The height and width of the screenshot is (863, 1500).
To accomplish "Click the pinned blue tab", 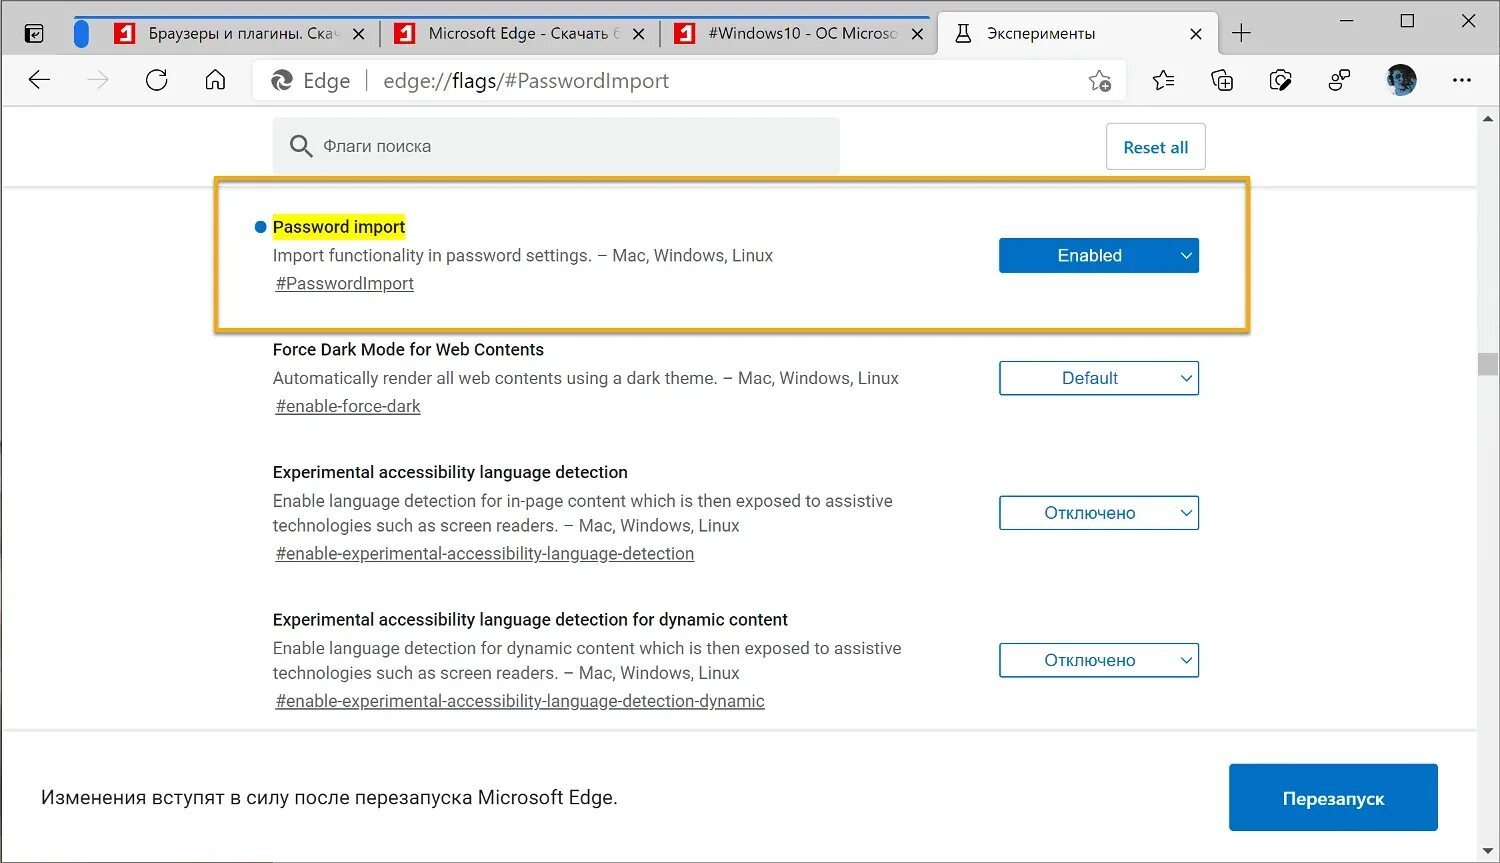I will [81, 34].
